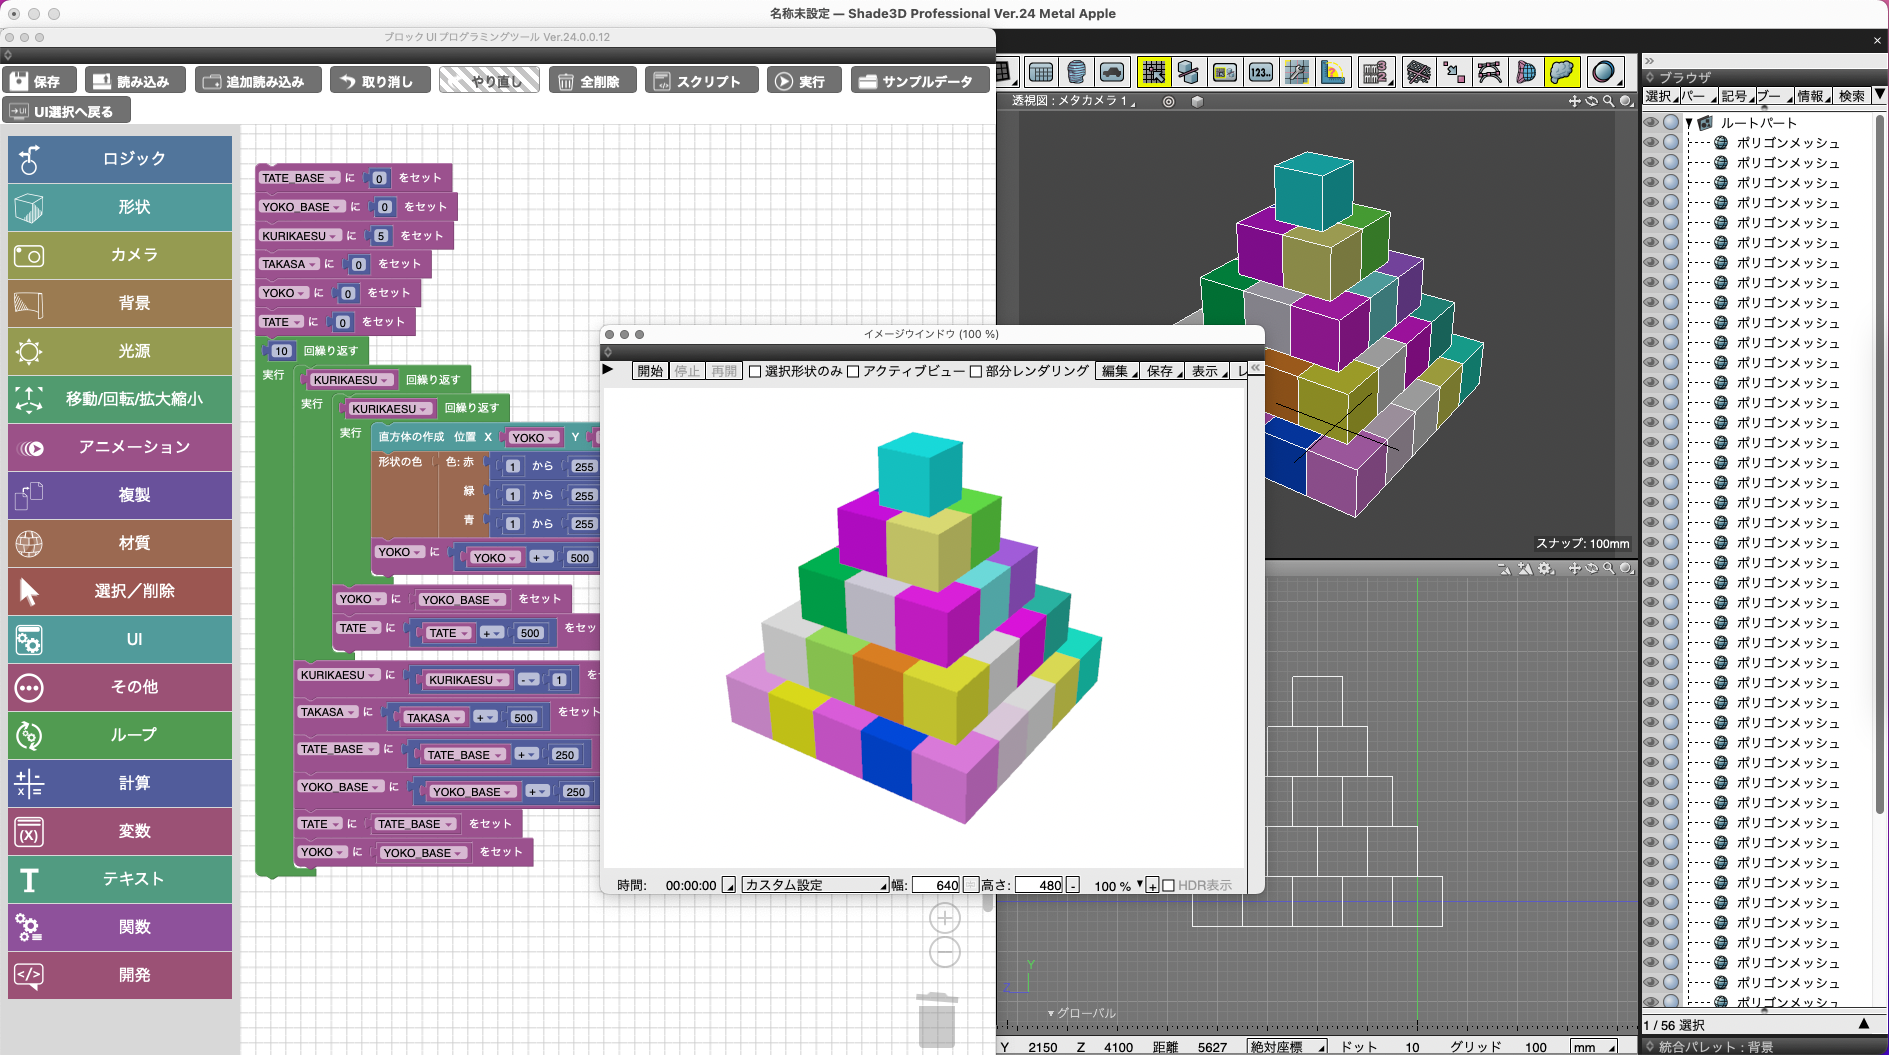Image resolution: width=1889 pixels, height=1055 pixels.
Task: Check the 部分レンダリング option
Action: (x=976, y=372)
